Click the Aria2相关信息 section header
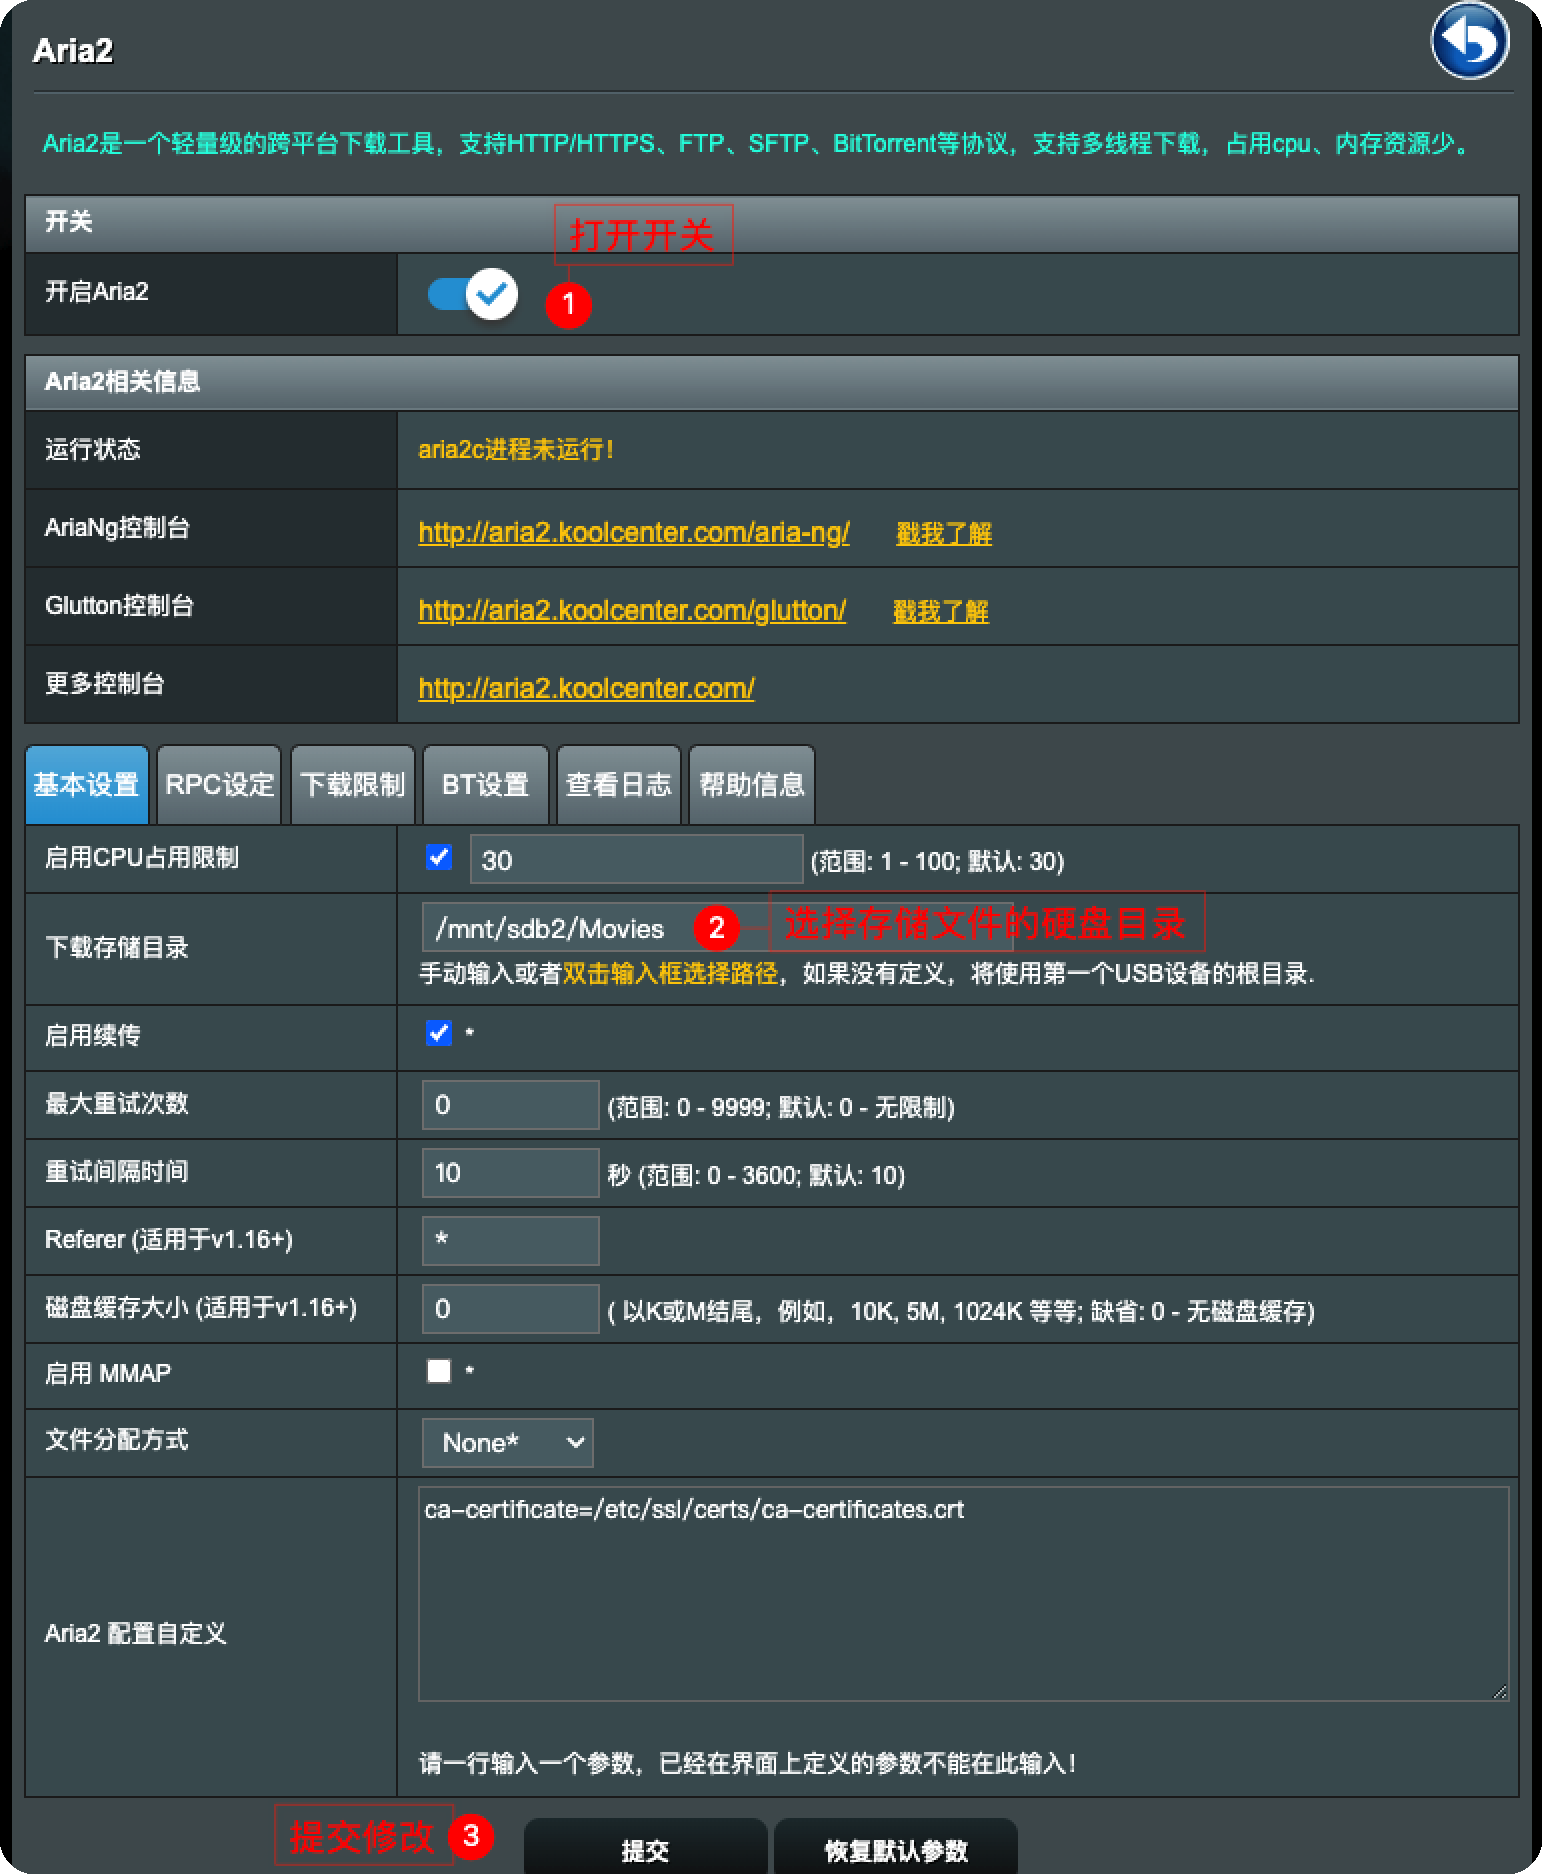1542x1874 pixels. tap(772, 382)
